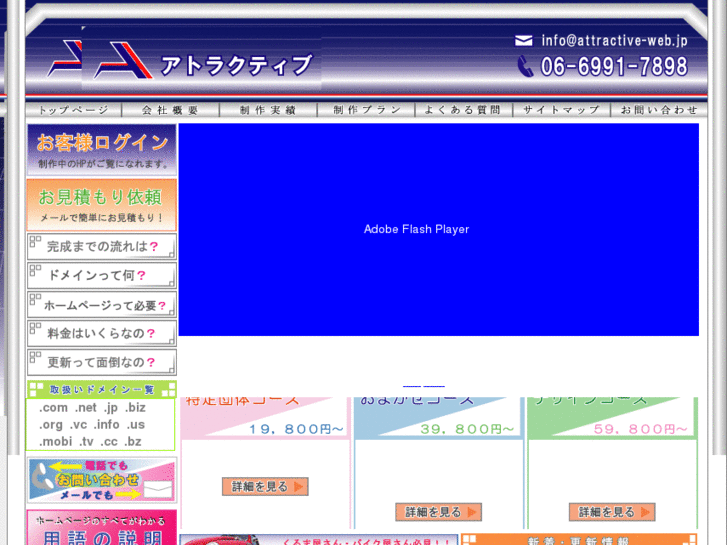Click the .org .vc .info .us line
Viewport: 727px width, 545px height.
tap(92, 425)
